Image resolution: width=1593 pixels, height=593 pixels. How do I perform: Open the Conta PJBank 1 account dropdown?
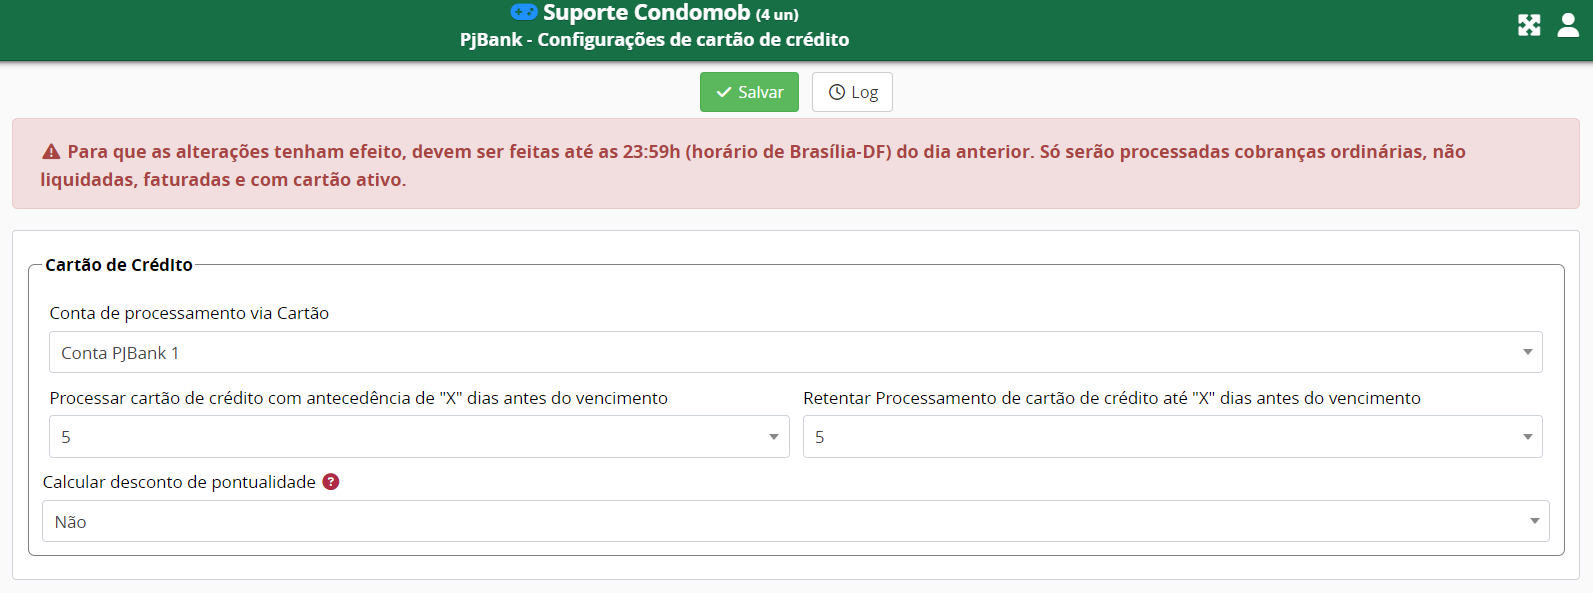(796, 352)
